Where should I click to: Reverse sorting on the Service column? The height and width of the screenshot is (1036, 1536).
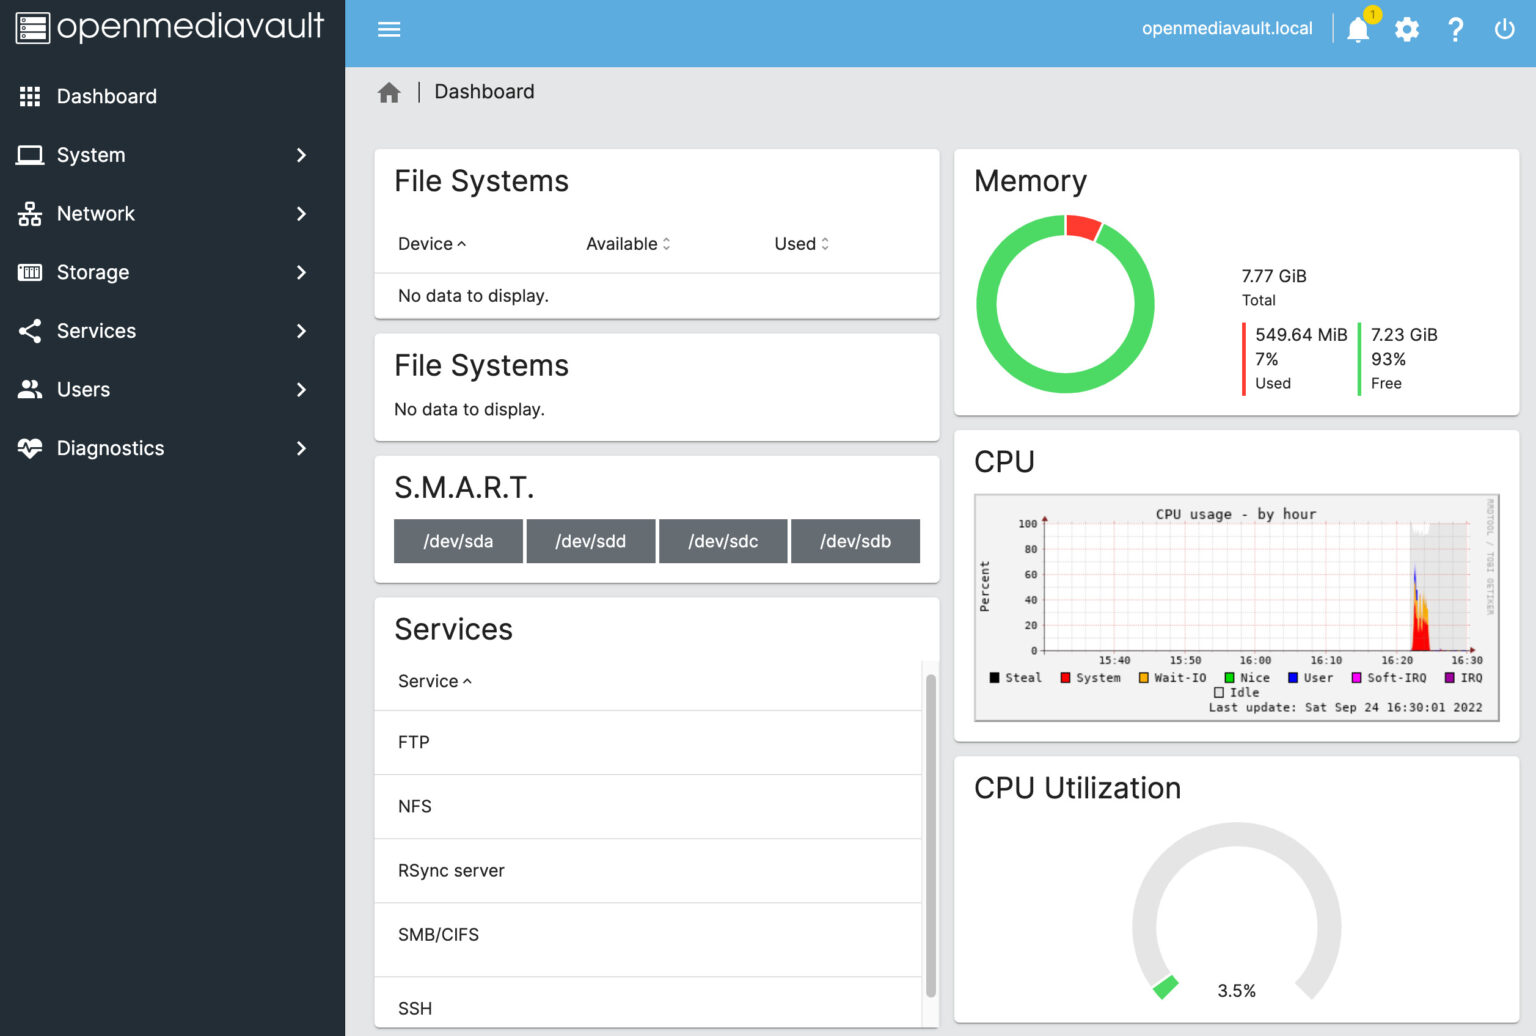433,681
